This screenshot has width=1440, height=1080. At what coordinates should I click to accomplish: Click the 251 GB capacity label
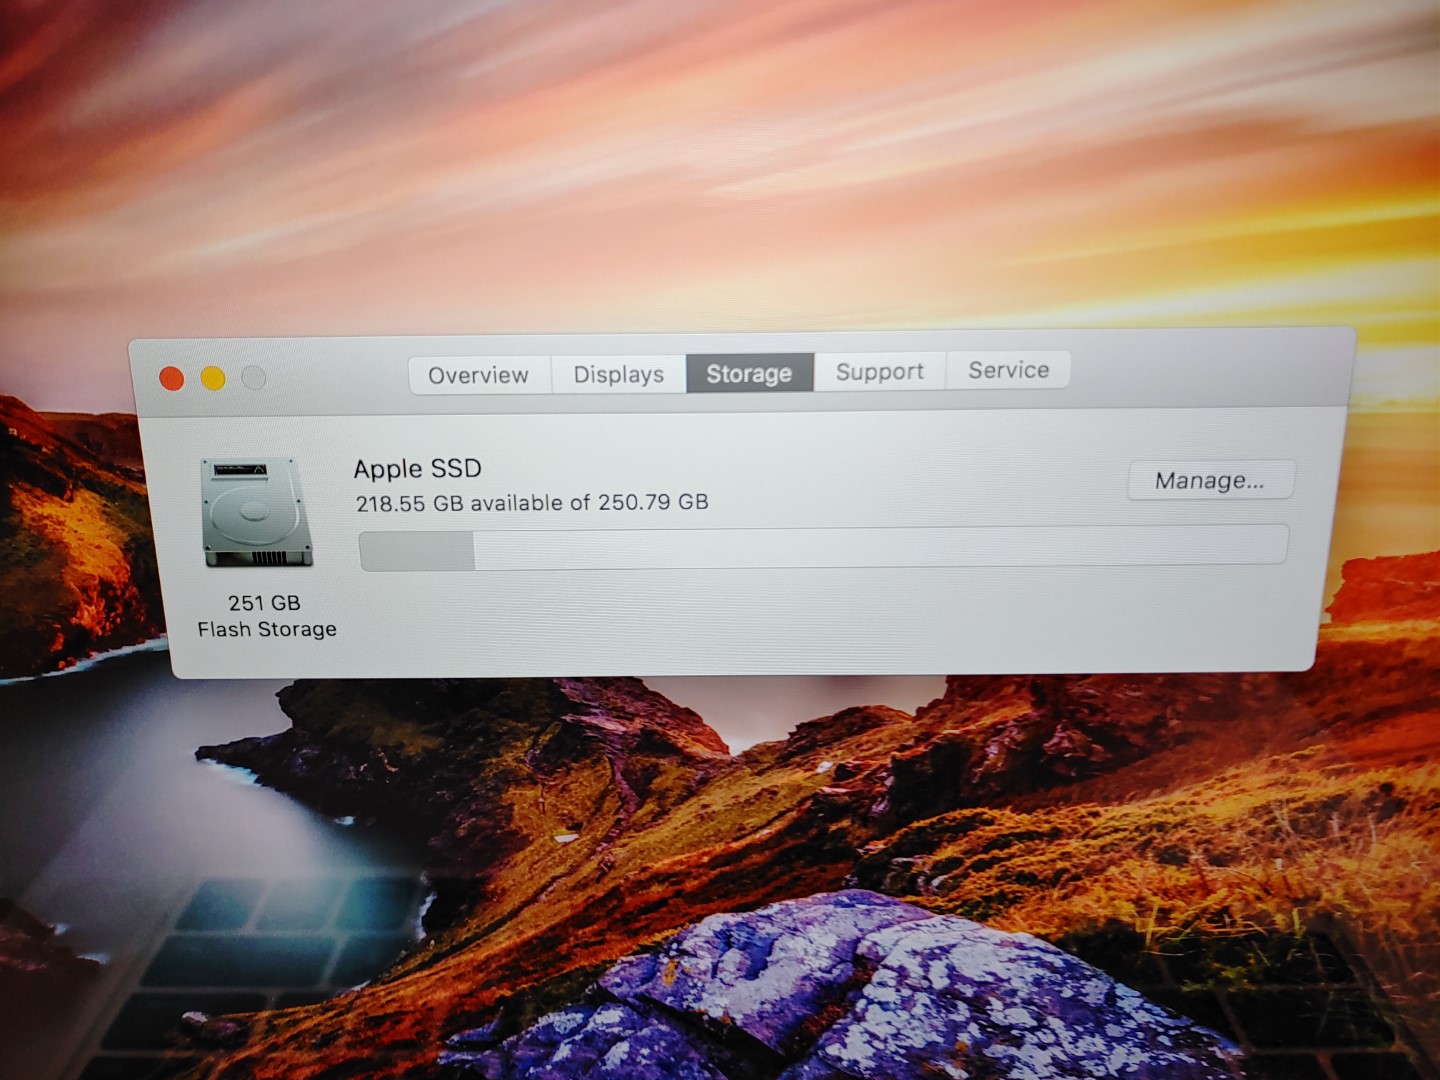click(x=264, y=603)
